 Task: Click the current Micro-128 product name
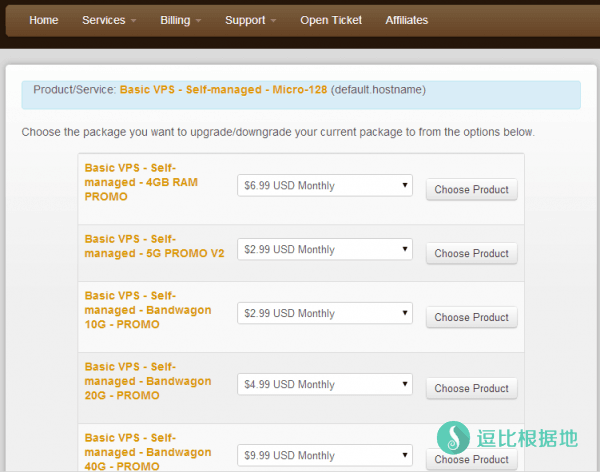(223, 90)
